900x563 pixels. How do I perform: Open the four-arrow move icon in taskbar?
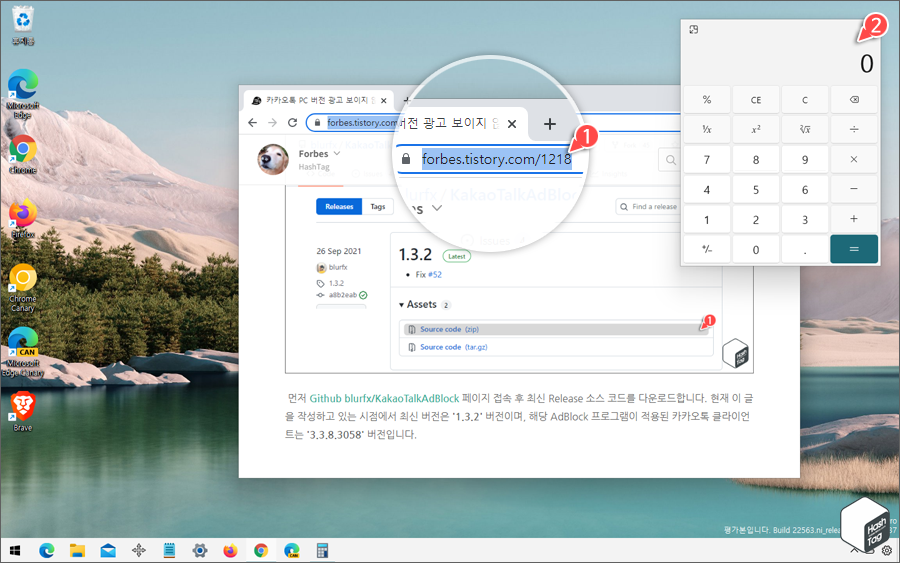[138, 551]
